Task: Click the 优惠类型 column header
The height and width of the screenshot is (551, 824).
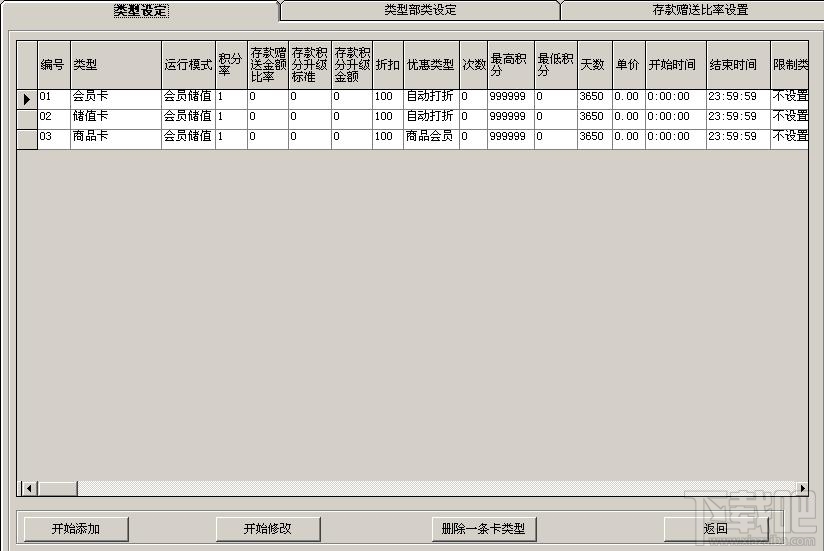Action: [431, 65]
